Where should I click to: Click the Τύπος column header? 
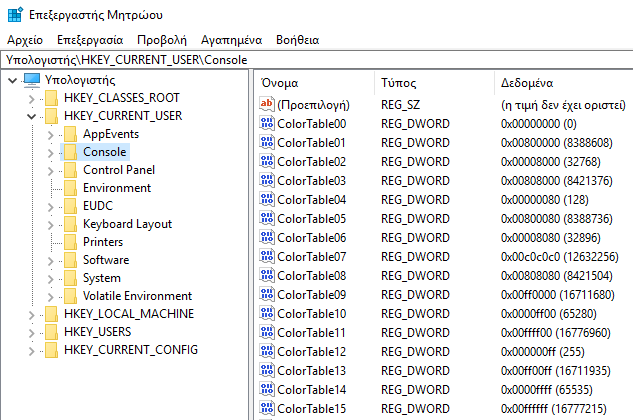(398, 82)
